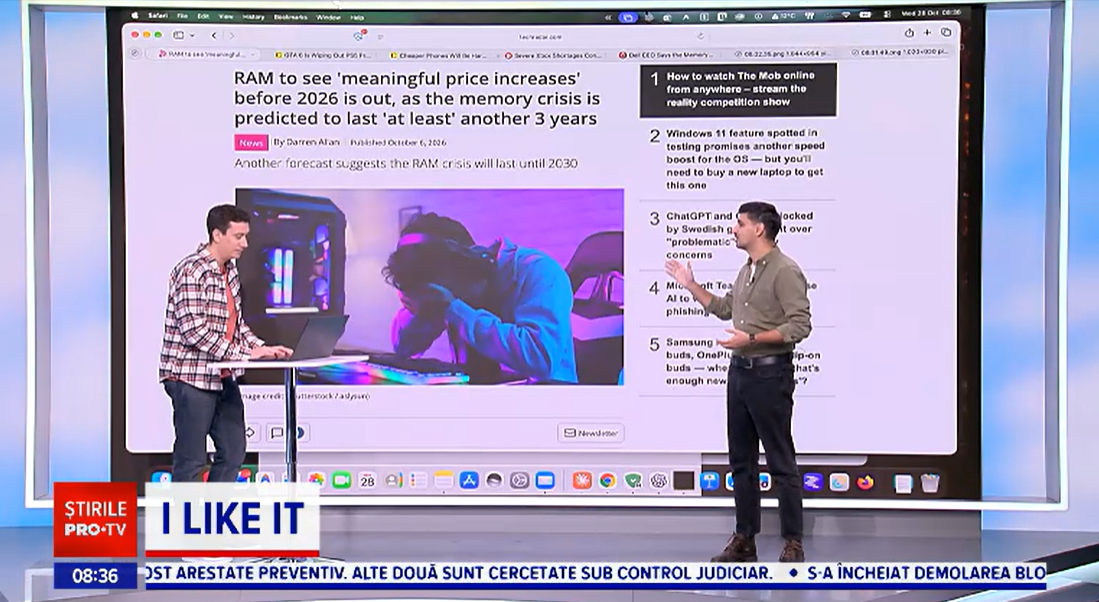Screen dimensions: 1099x602
Task: Open the Darren Allan author link
Action: coord(313,142)
